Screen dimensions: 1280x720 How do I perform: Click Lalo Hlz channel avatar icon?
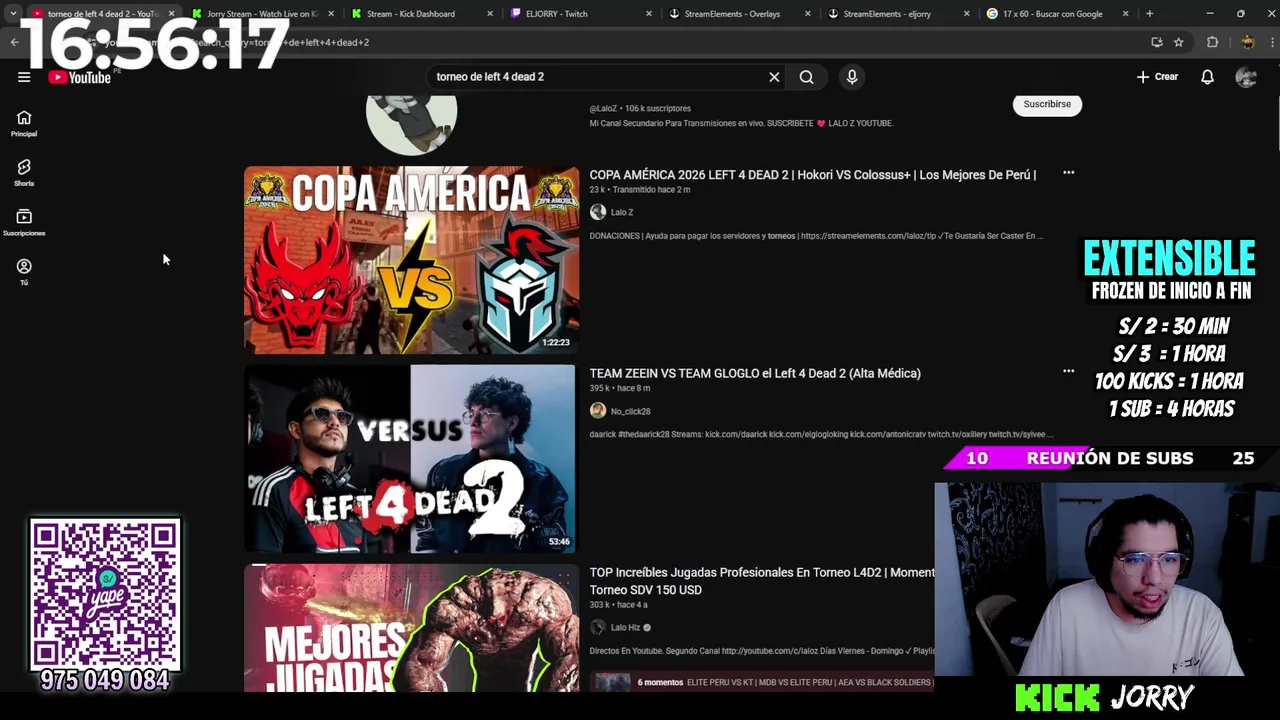598,627
